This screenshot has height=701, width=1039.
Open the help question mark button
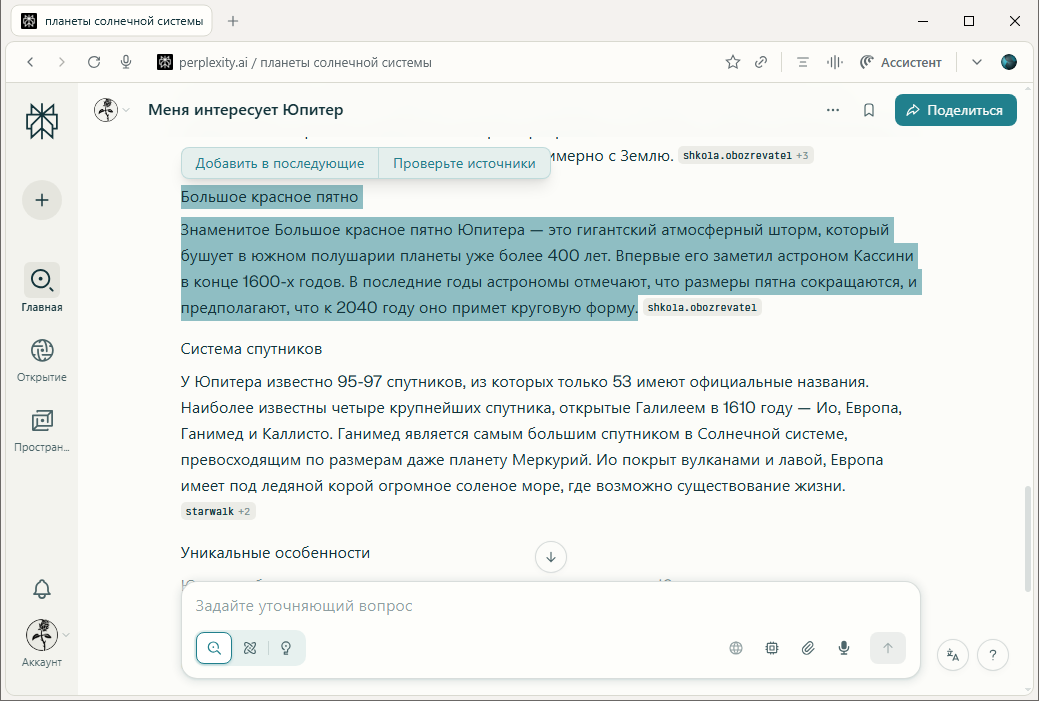coord(992,655)
